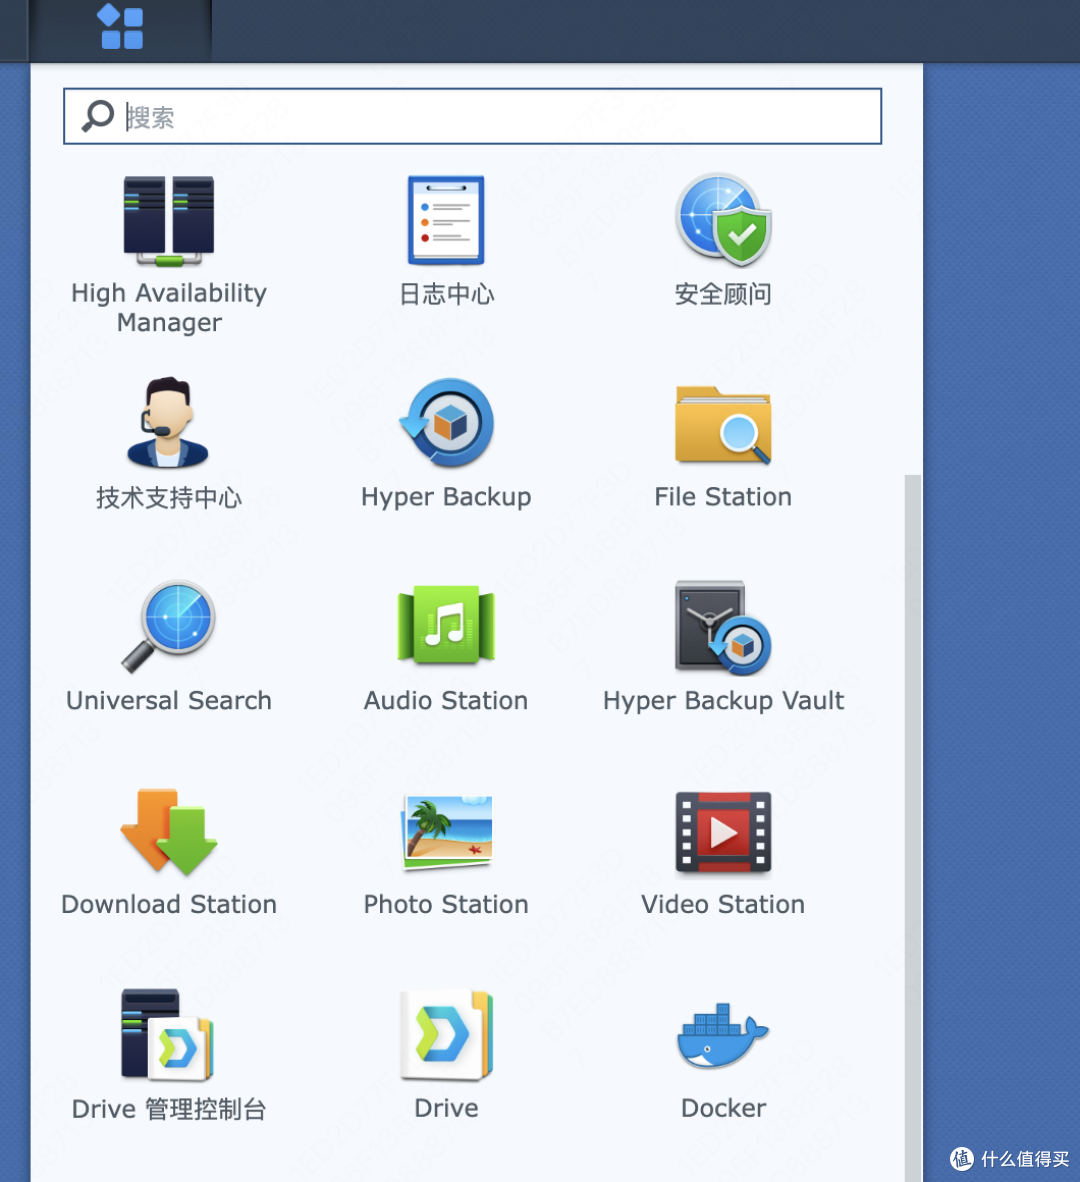
Task: Launch the Hyper Backup icon
Action: pos(446,423)
